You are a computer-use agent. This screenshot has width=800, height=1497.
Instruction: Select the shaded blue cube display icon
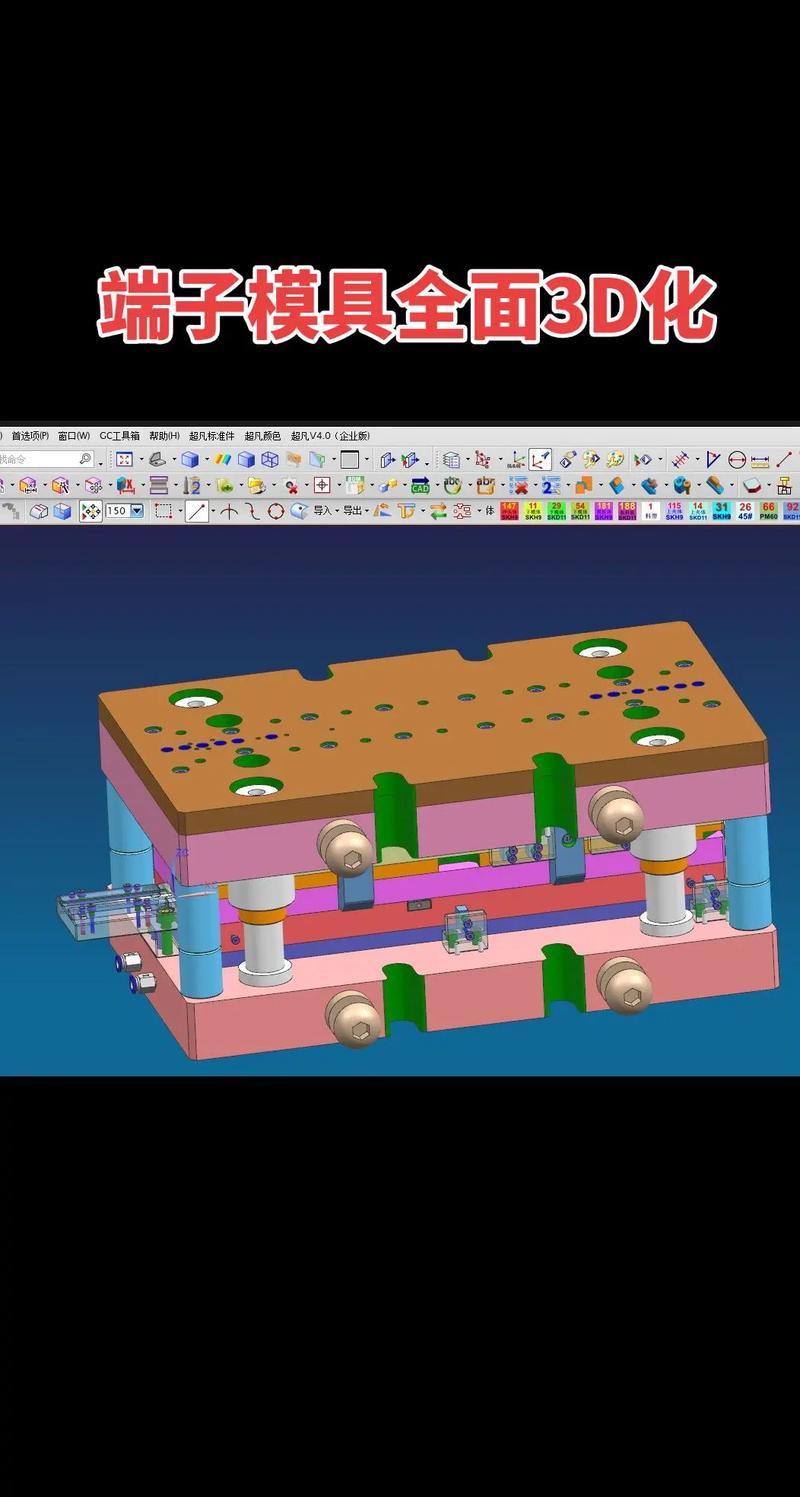pyautogui.click(x=190, y=460)
